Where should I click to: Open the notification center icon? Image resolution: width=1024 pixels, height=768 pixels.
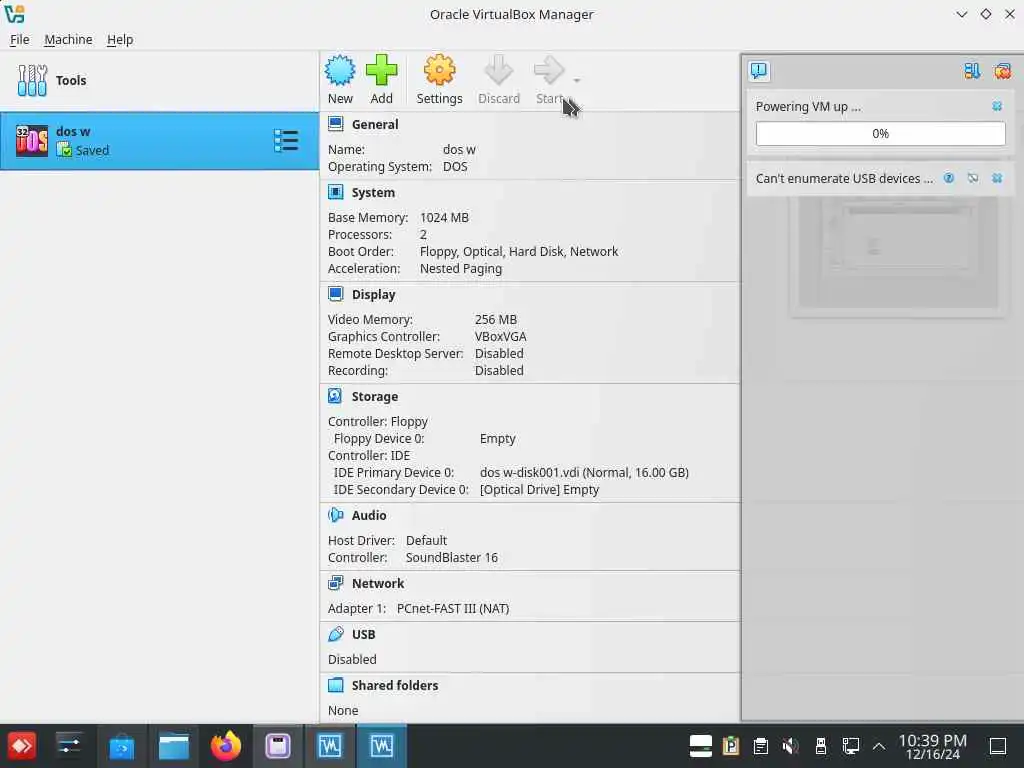point(759,71)
